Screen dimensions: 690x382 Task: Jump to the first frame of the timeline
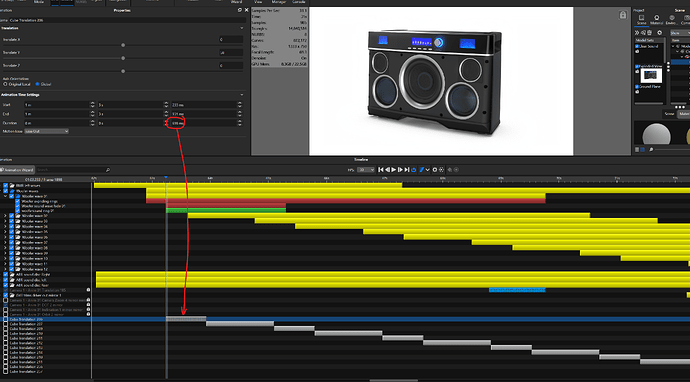[x=381, y=169]
